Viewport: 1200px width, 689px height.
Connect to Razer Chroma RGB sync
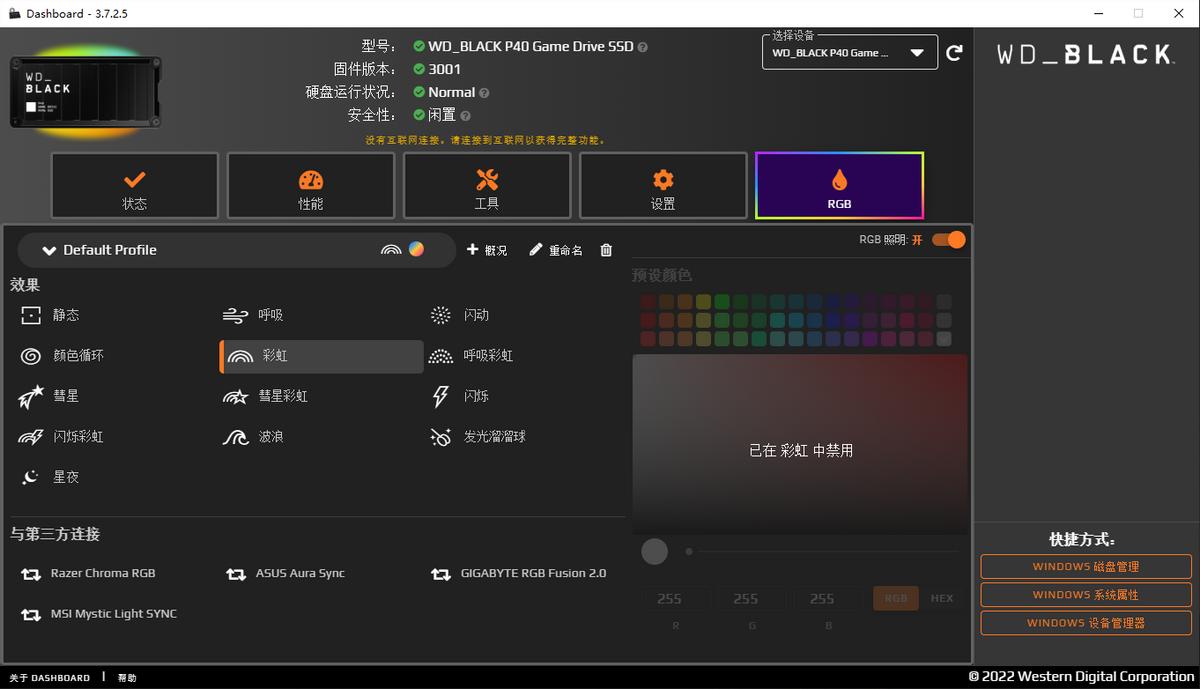click(101, 573)
